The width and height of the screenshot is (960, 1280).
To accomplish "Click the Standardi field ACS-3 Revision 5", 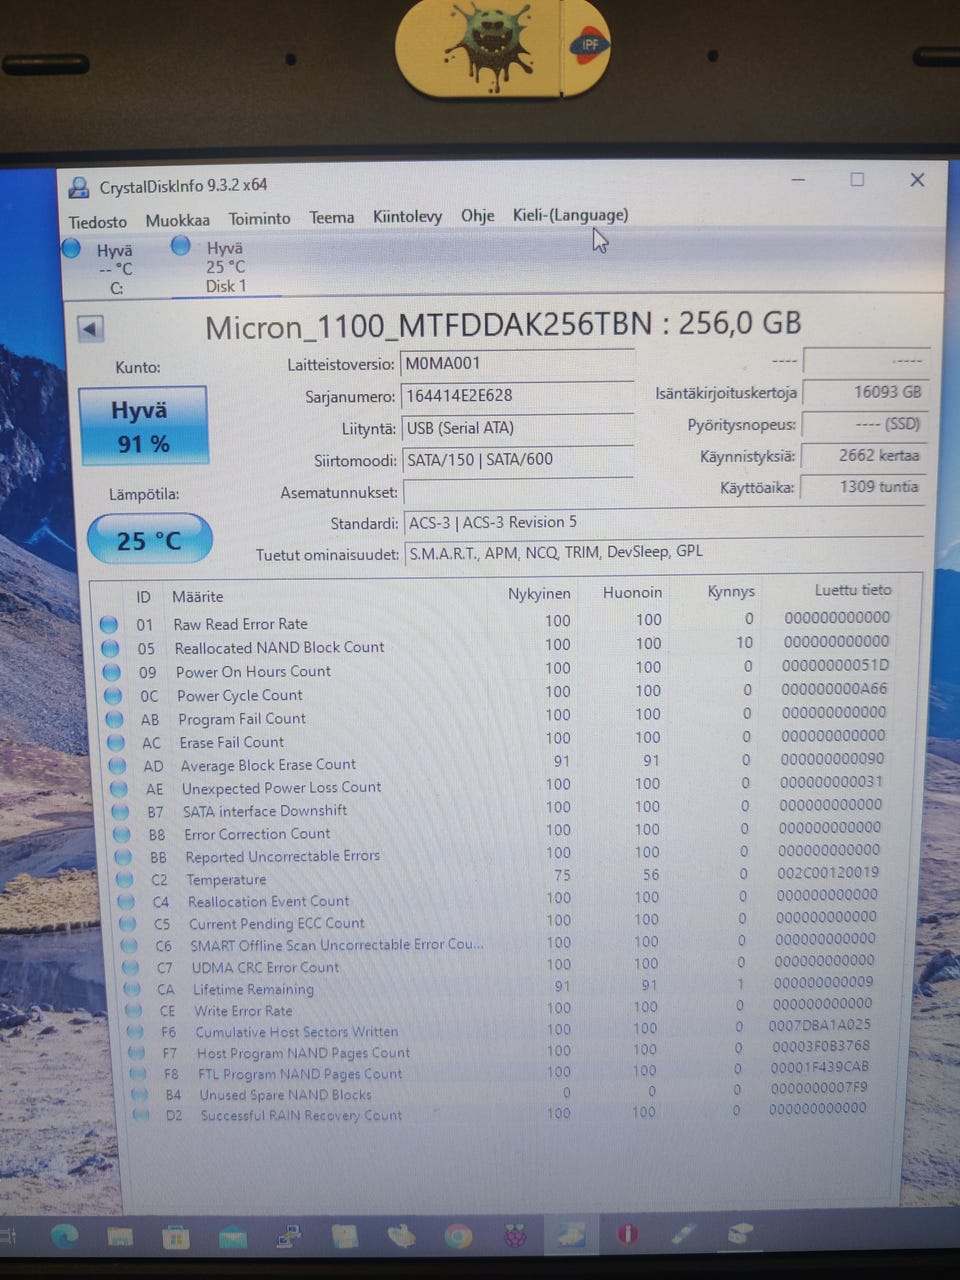I will 664,522.
